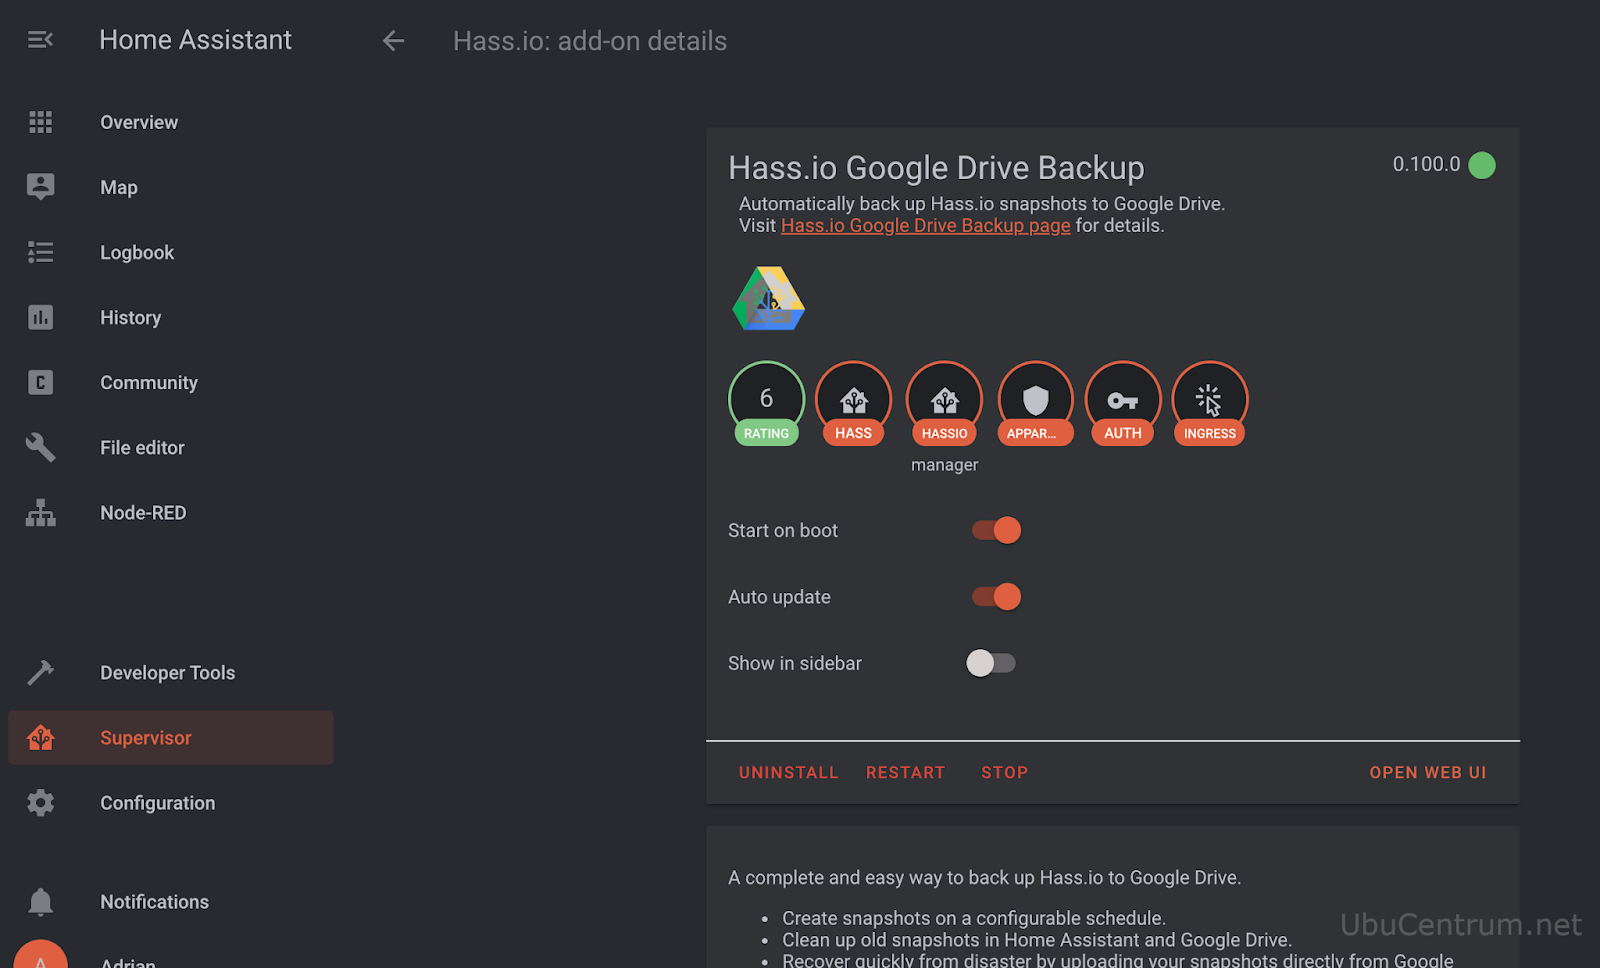Open File editor in the sidebar

point(171,447)
